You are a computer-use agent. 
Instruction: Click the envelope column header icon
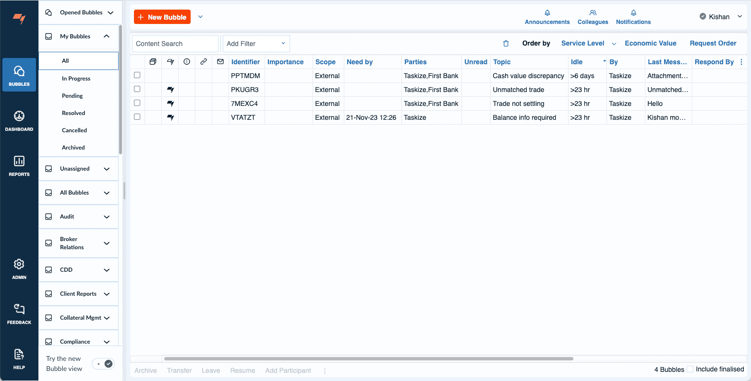(220, 62)
